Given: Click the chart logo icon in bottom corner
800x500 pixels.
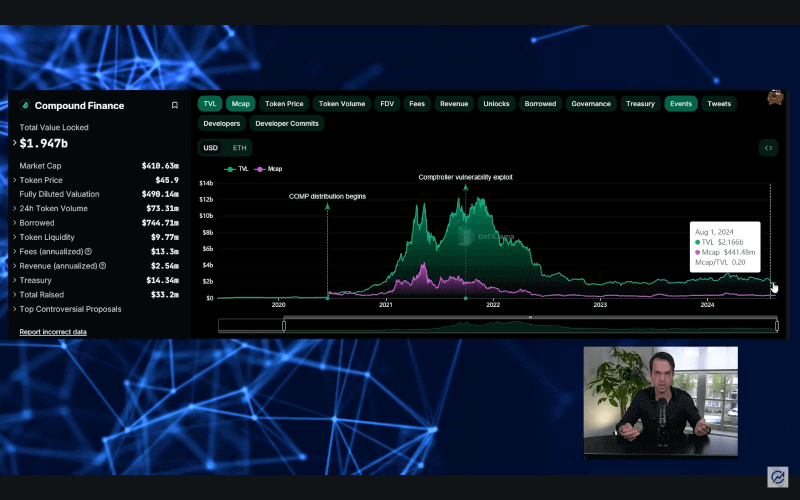Looking at the screenshot, I should coord(778,477).
